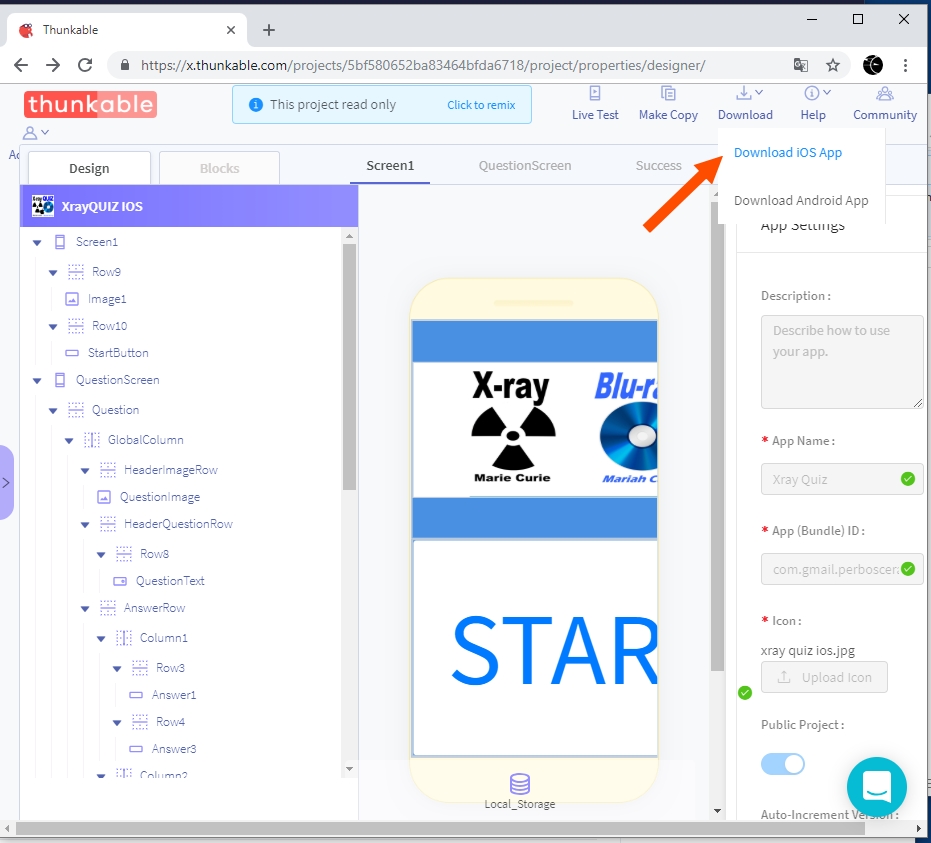
Task: Collapse the Question row node
Action: click(x=53, y=410)
